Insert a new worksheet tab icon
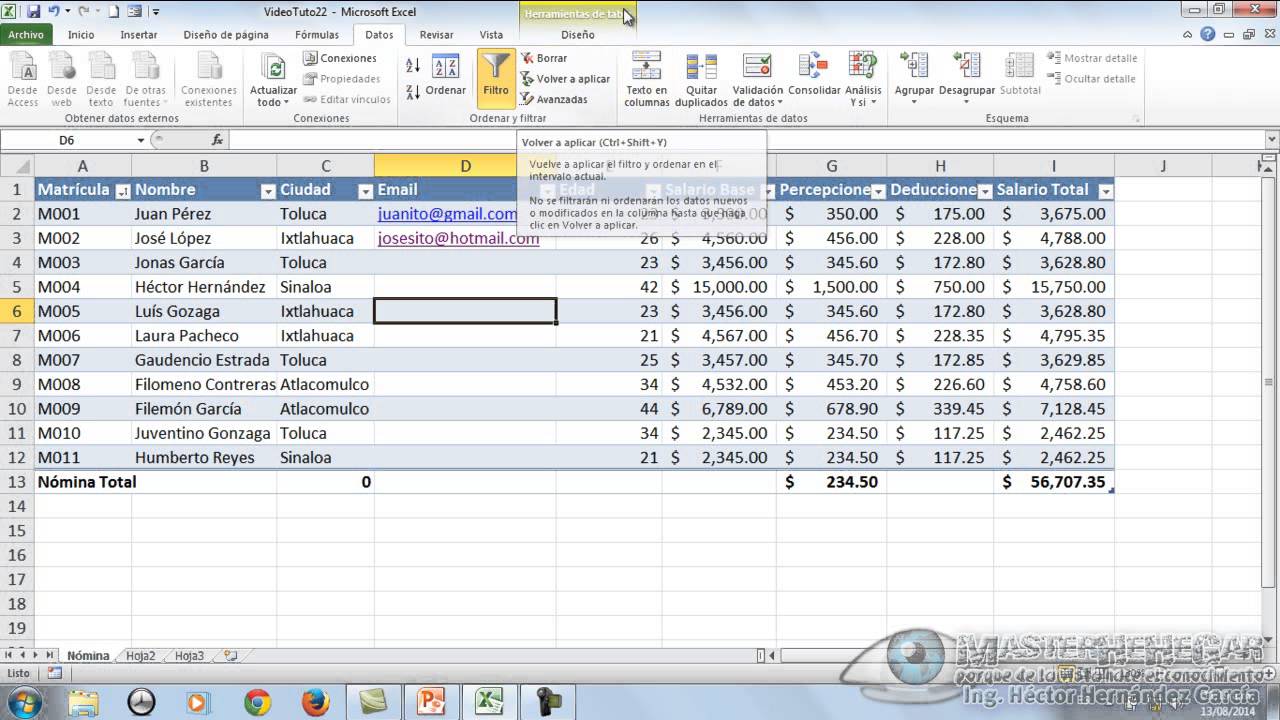 click(230, 656)
